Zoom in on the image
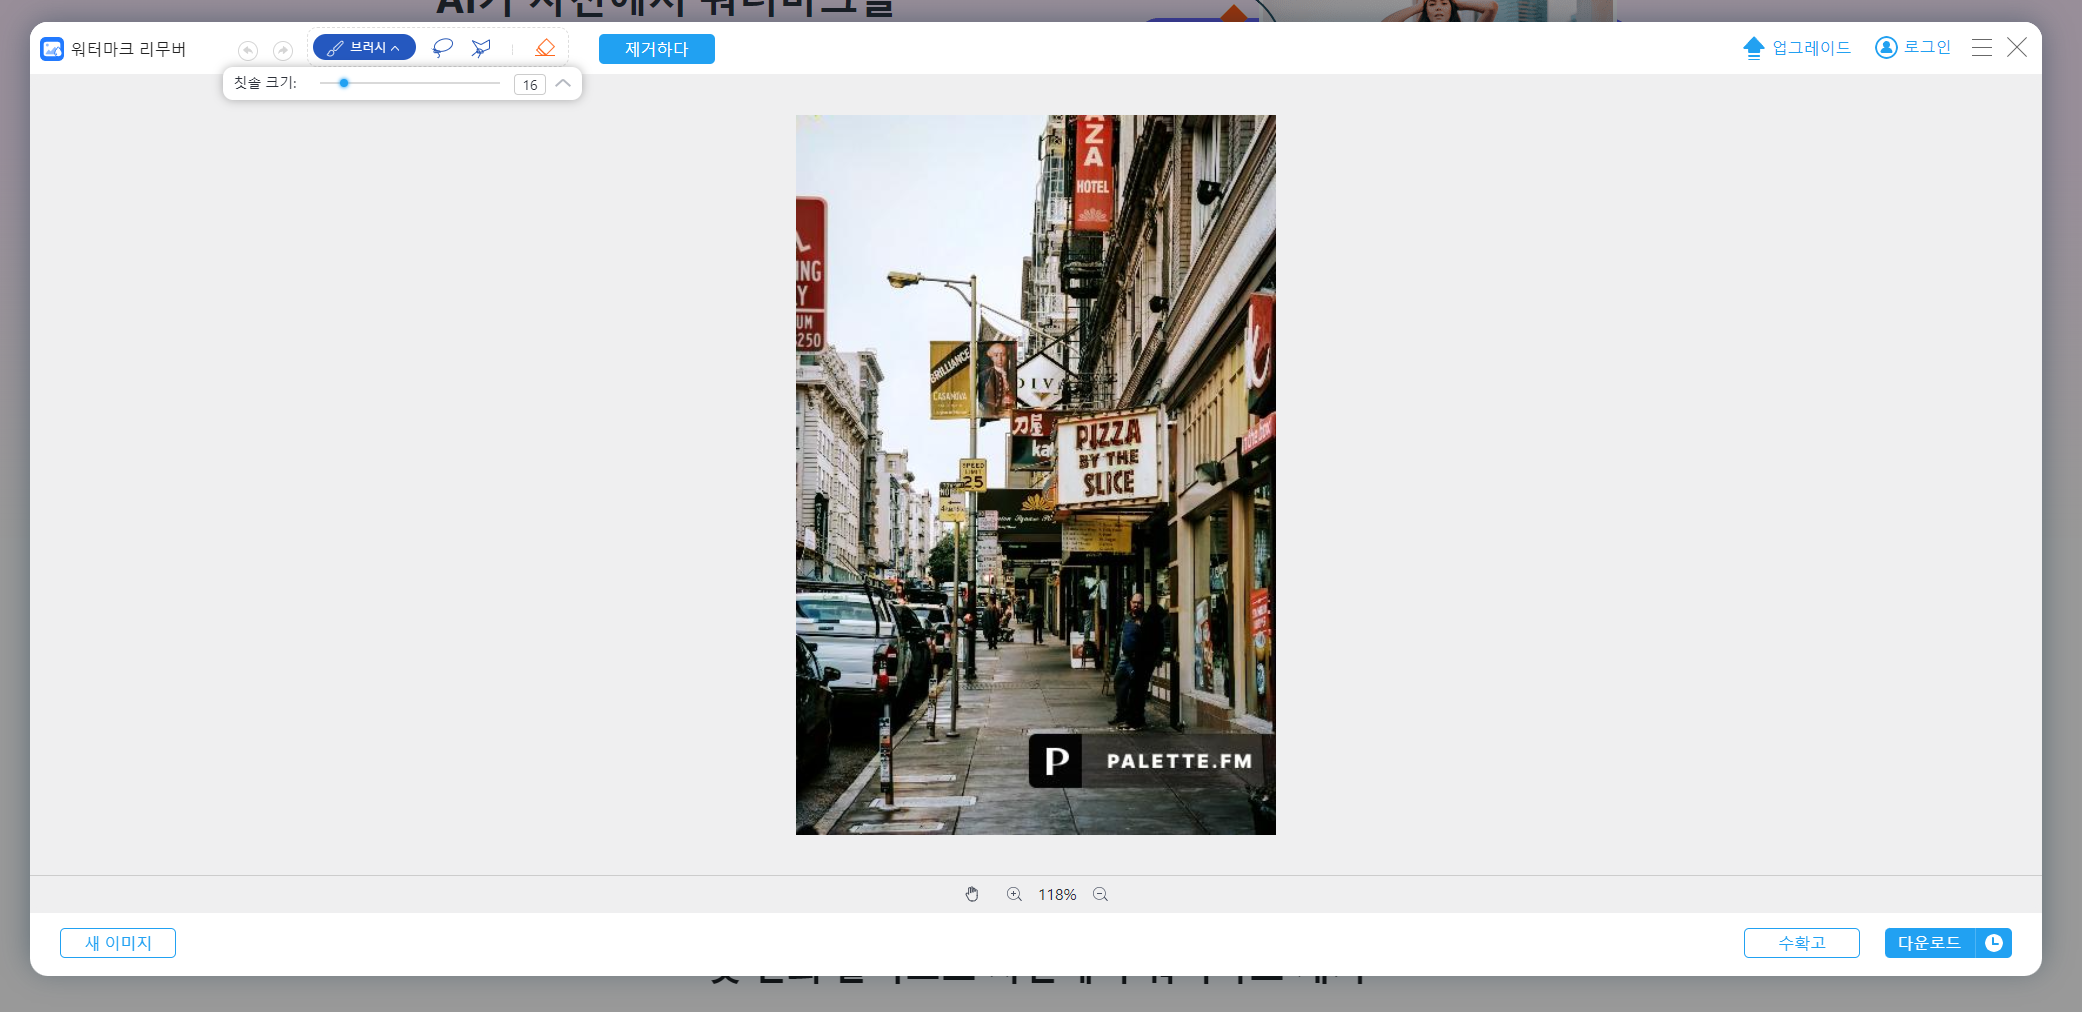The image size is (2082, 1012). click(x=1014, y=894)
